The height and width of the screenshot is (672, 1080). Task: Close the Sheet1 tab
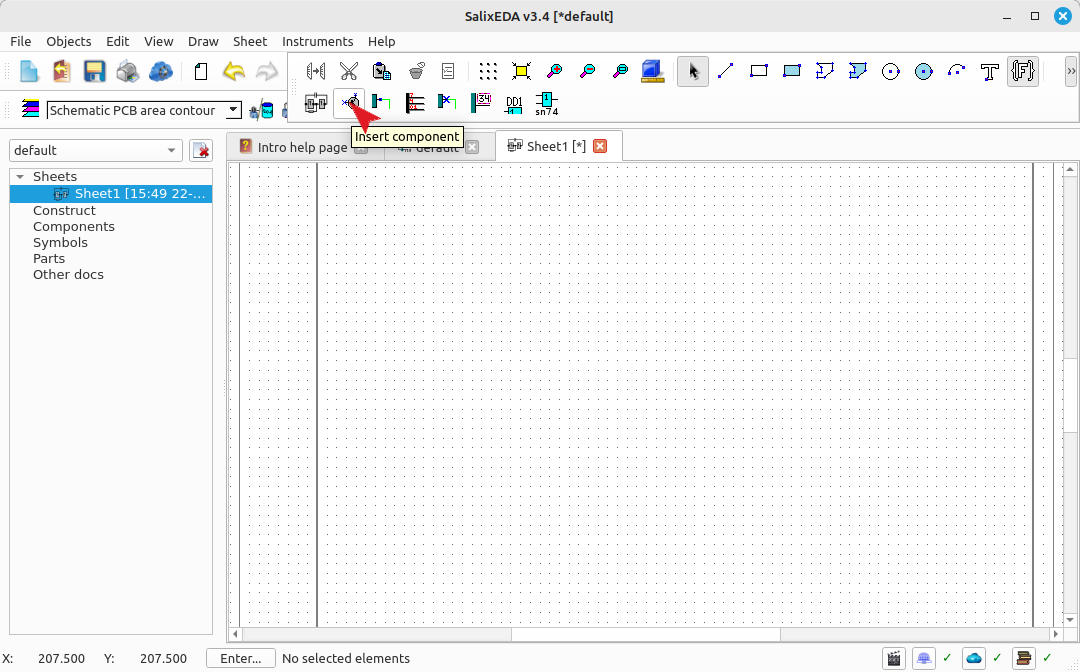tap(601, 146)
